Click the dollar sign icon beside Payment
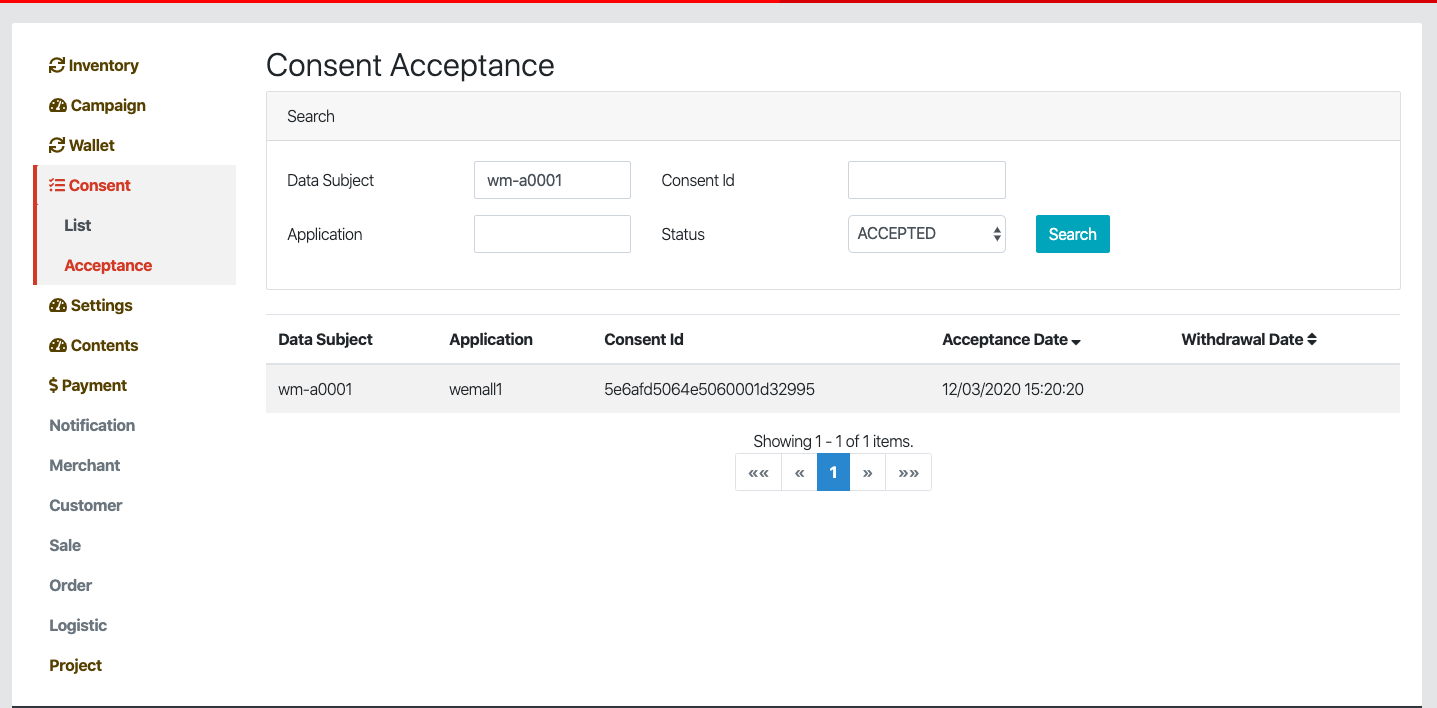This screenshot has height=708, width=1437. point(53,386)
